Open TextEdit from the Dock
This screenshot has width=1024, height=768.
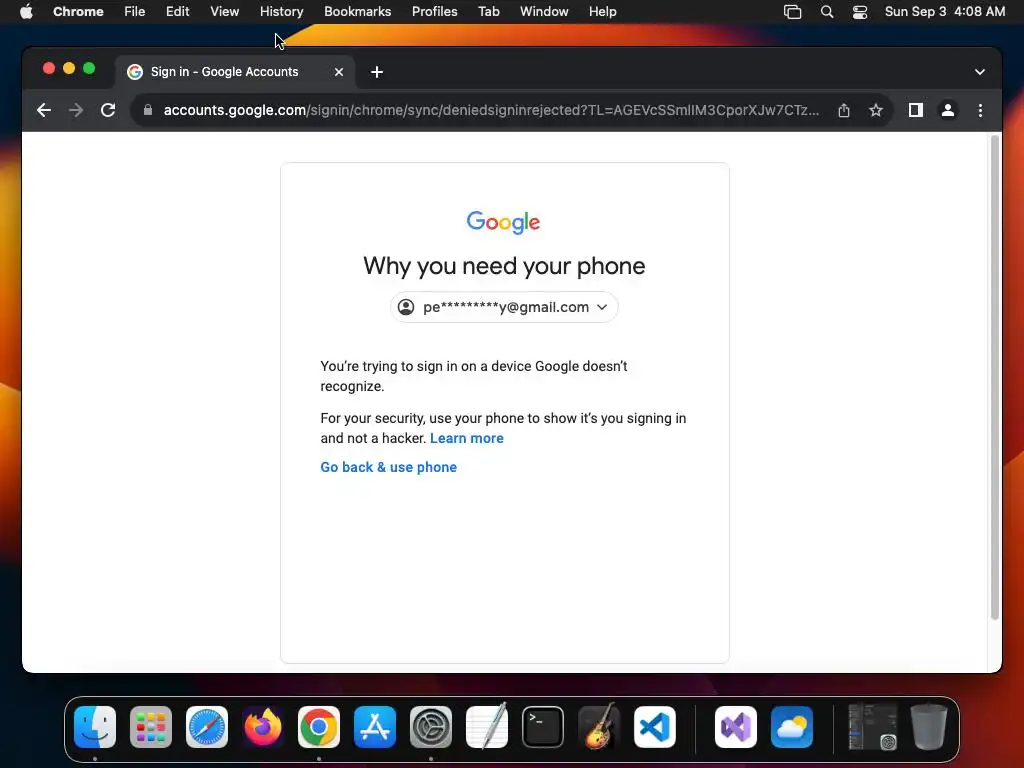(487, 726)
